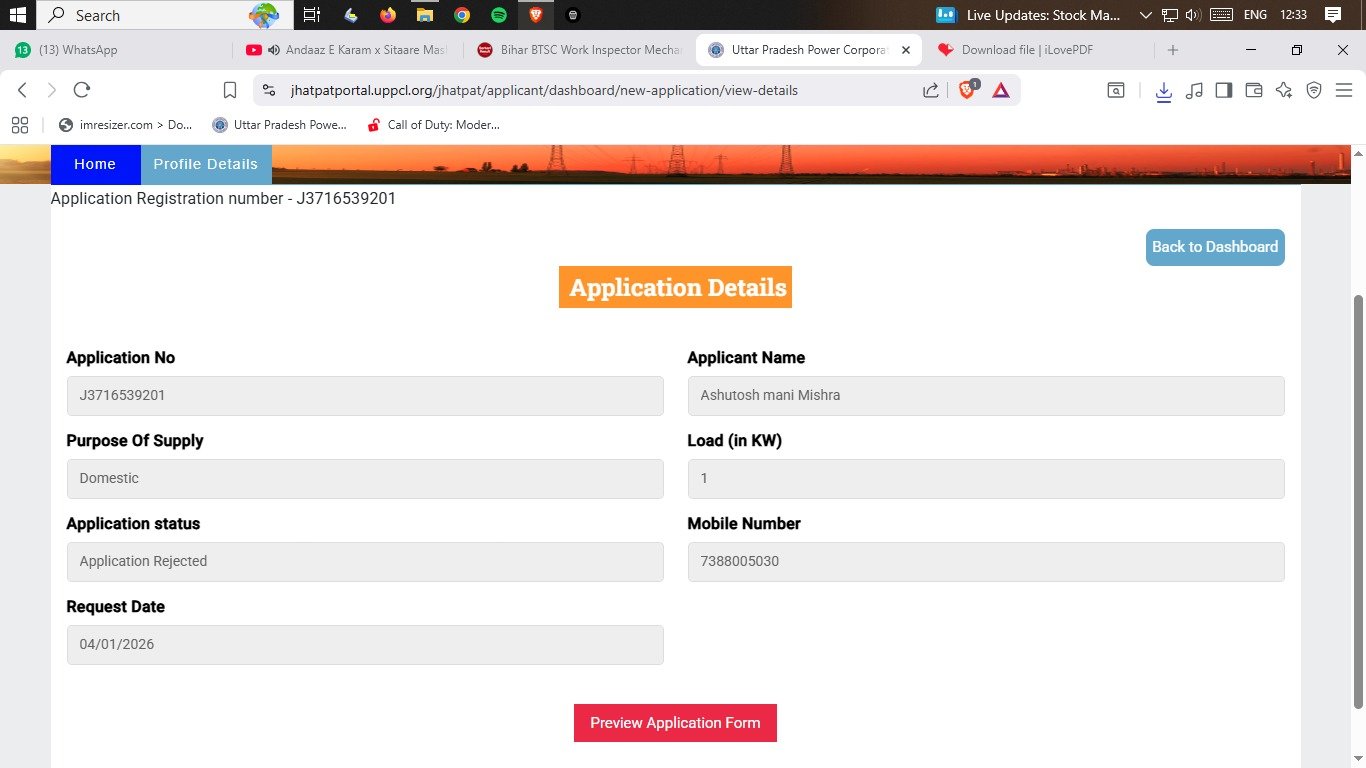Click the share page icon in address bar
Image resolution: width=1366 pixels, height=768 pixels.
point(930,90)
